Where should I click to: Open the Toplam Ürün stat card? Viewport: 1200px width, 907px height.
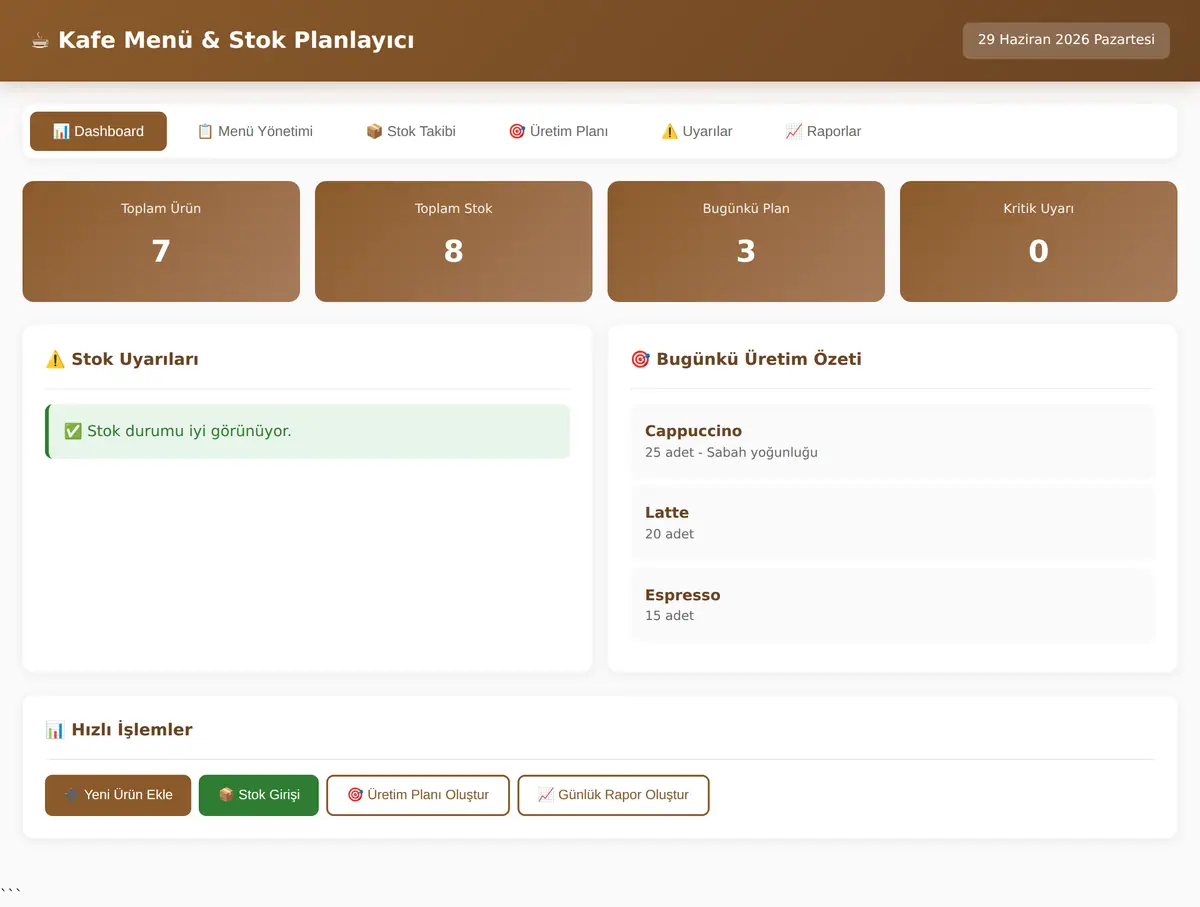161,241
